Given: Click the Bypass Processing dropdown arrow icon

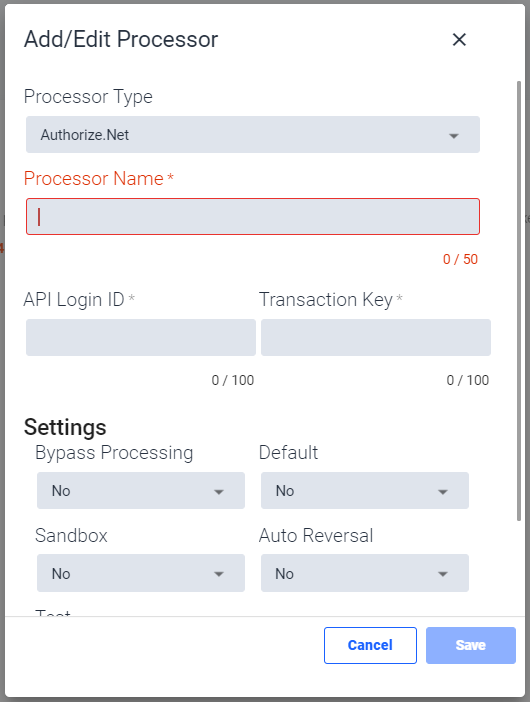Looking at the screenshot, I should [x=219, y=492].
